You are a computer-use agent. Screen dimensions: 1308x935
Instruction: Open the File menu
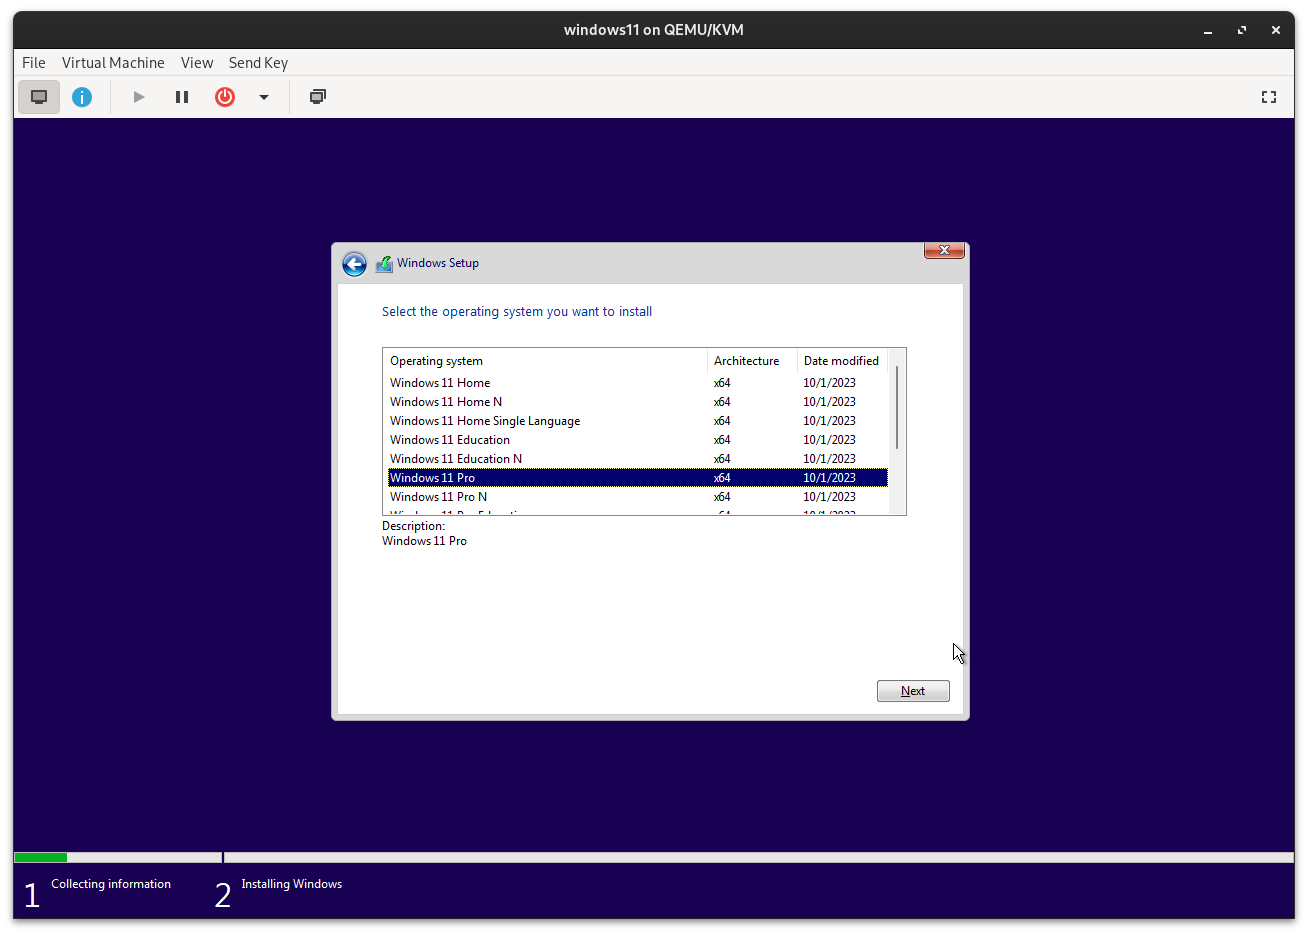pos(34,62)
